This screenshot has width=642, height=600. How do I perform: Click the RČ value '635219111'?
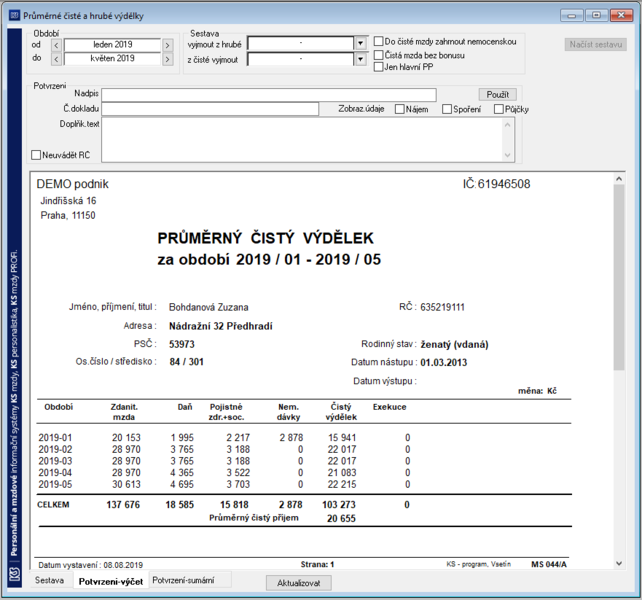[x=442, y=307]
